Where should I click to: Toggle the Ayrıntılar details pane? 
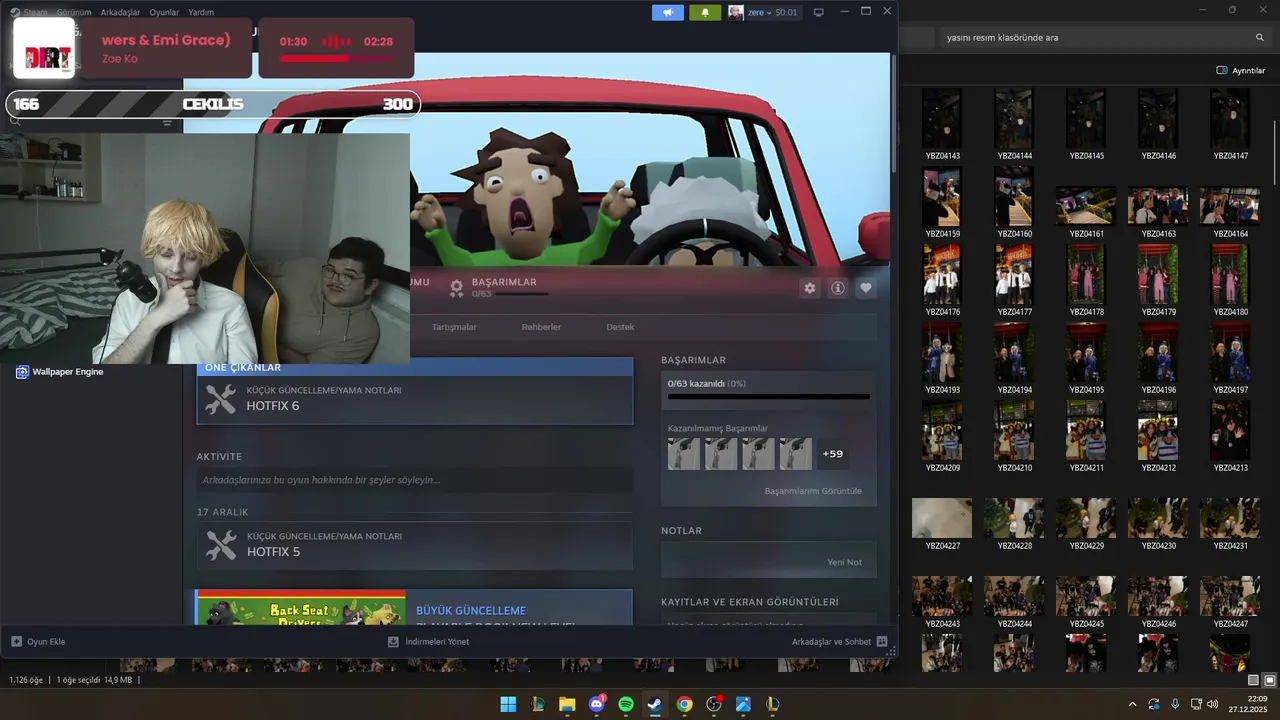point(1241,70)
